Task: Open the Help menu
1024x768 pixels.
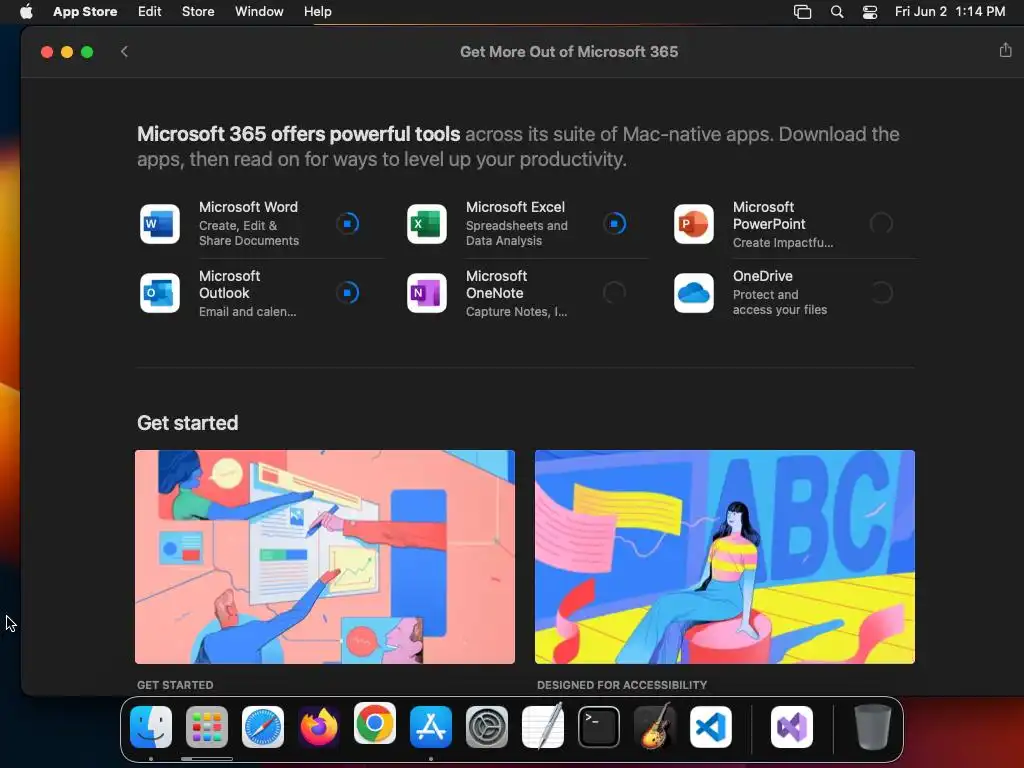Action: point(317,12)
